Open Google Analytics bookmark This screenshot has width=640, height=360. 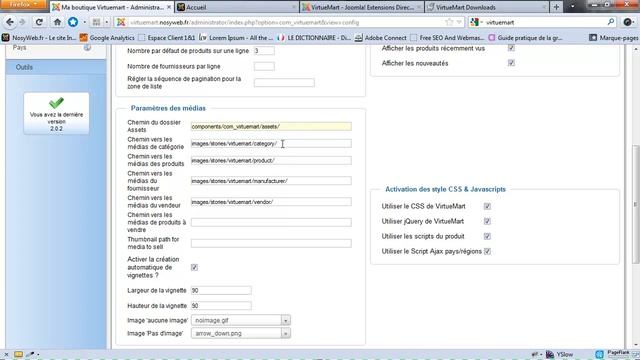tap(107, 38)
